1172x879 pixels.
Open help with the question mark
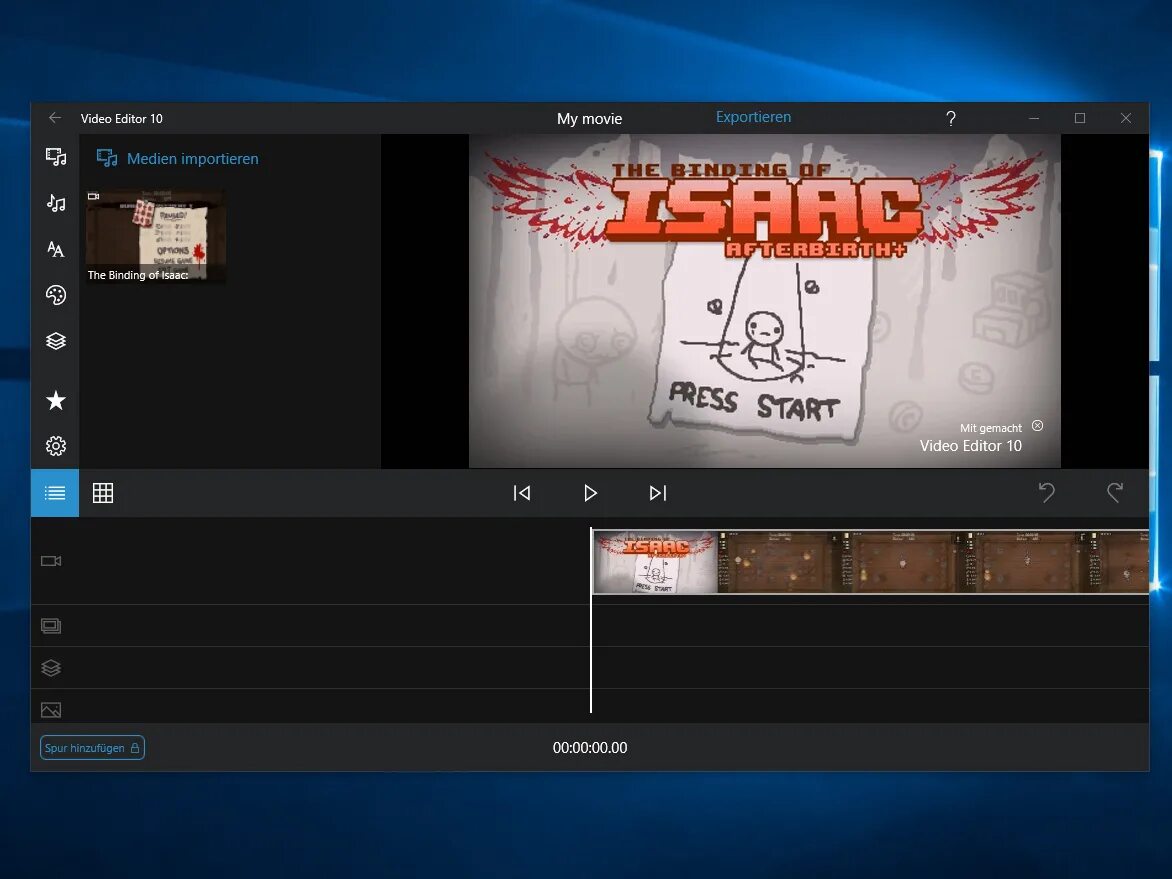pyautogui.click(x=951, y=118)
